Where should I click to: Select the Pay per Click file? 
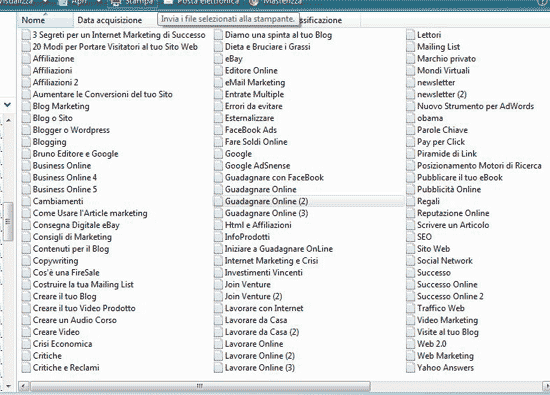tap(441, 142)
